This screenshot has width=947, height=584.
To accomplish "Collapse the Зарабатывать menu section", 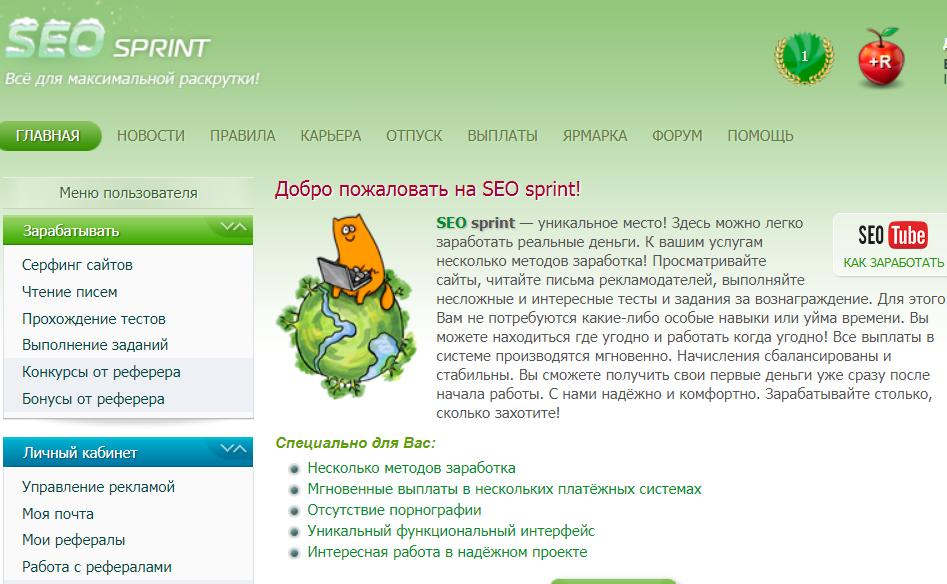I will point(232,228).
